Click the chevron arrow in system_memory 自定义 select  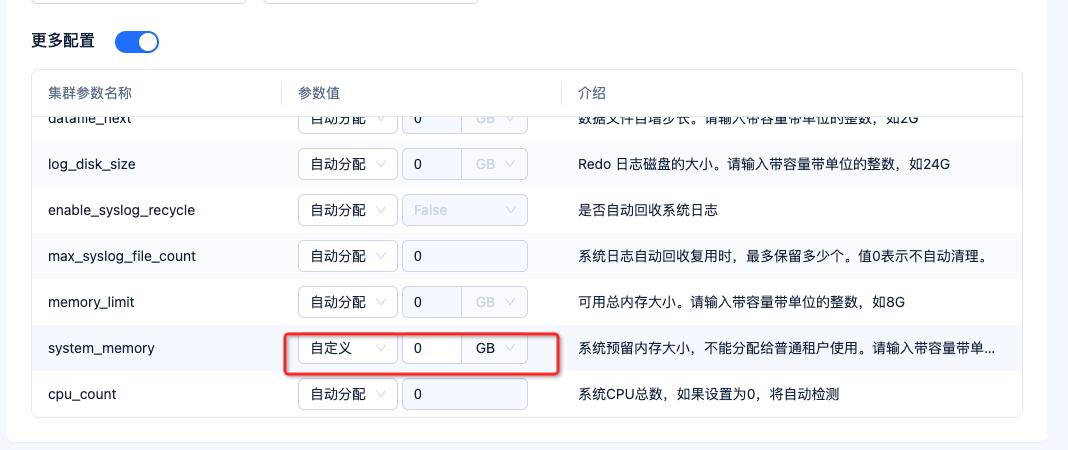(381, 348)
